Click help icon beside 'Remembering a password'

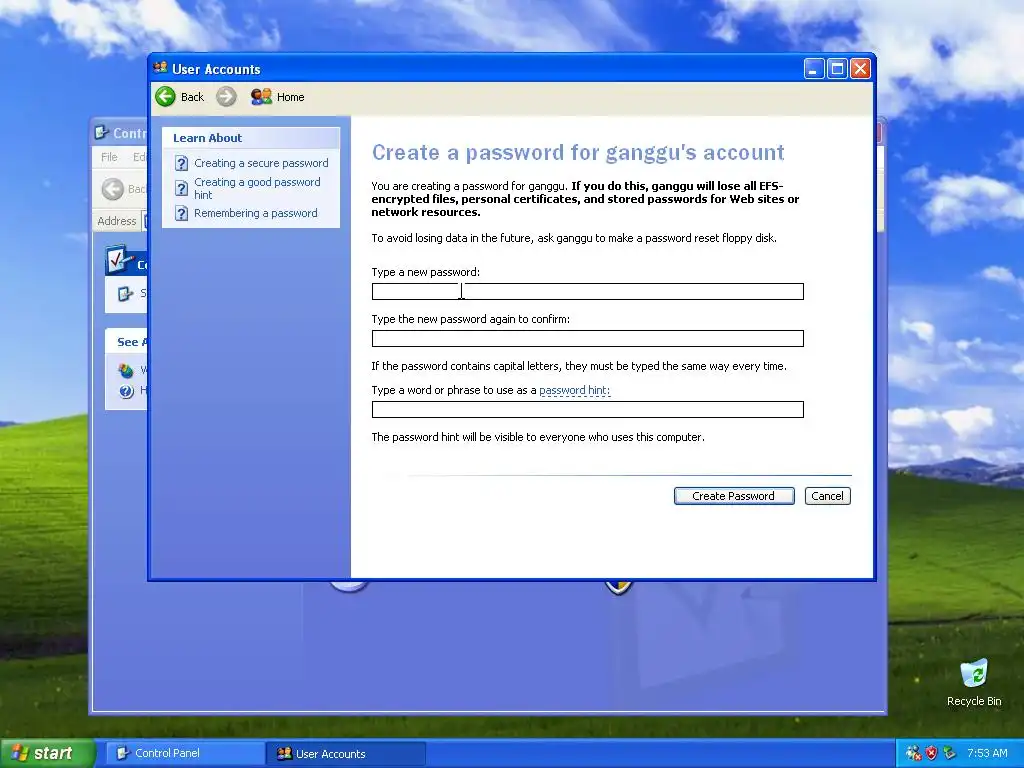(x=182, y=214)
